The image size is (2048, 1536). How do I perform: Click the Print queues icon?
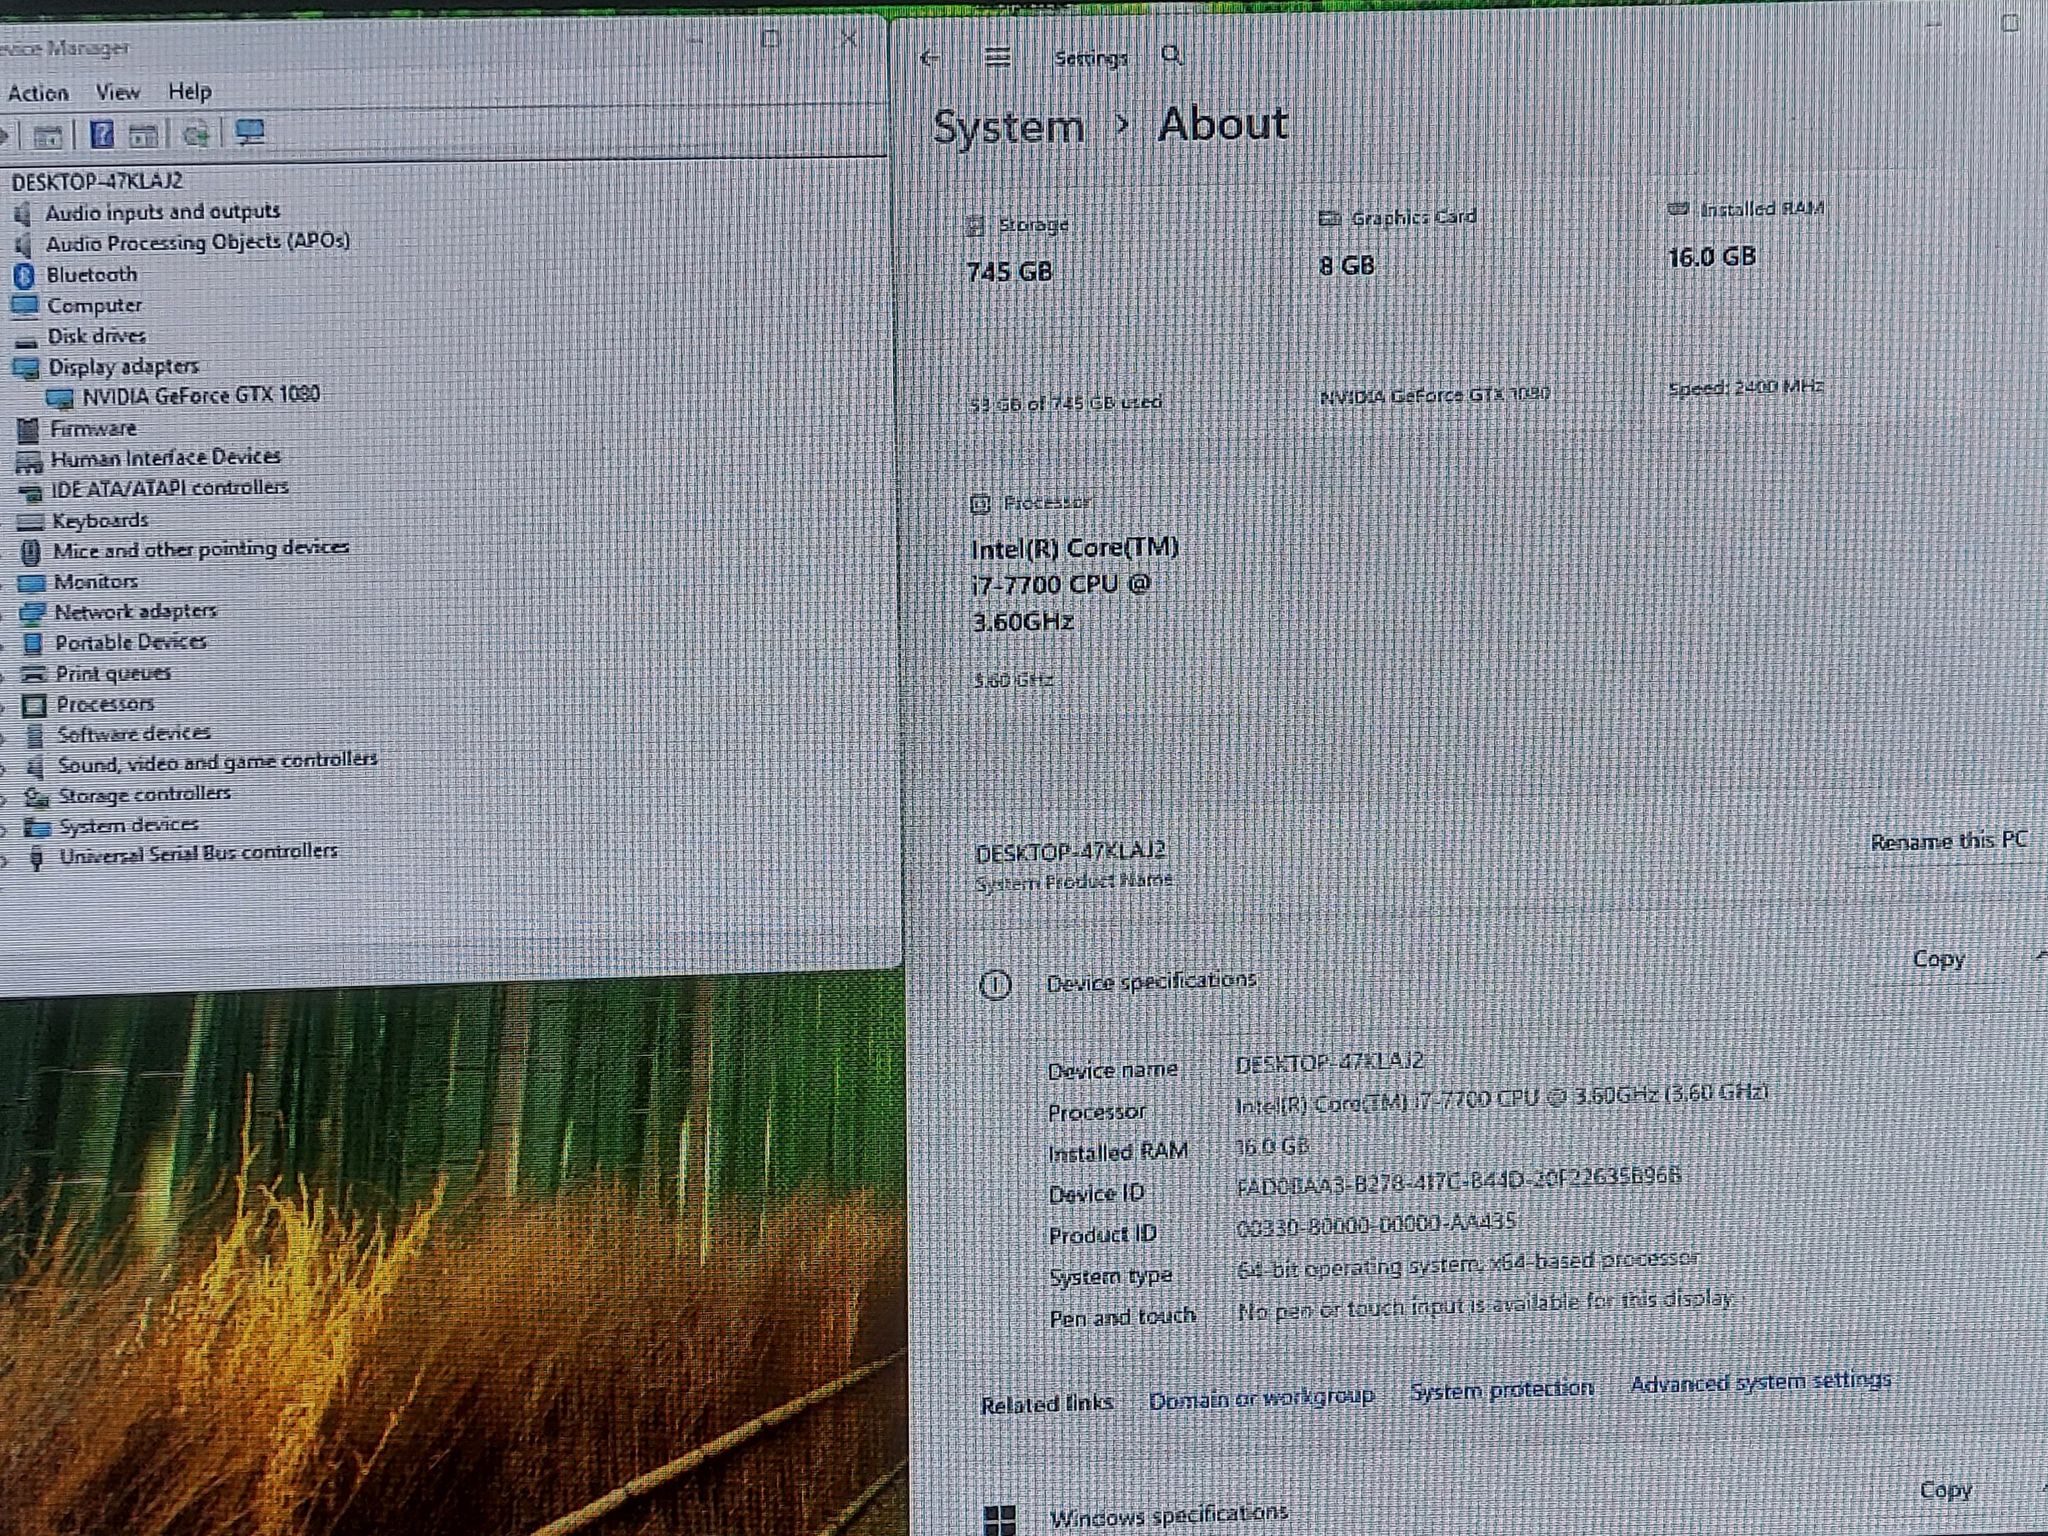point(34,674)
